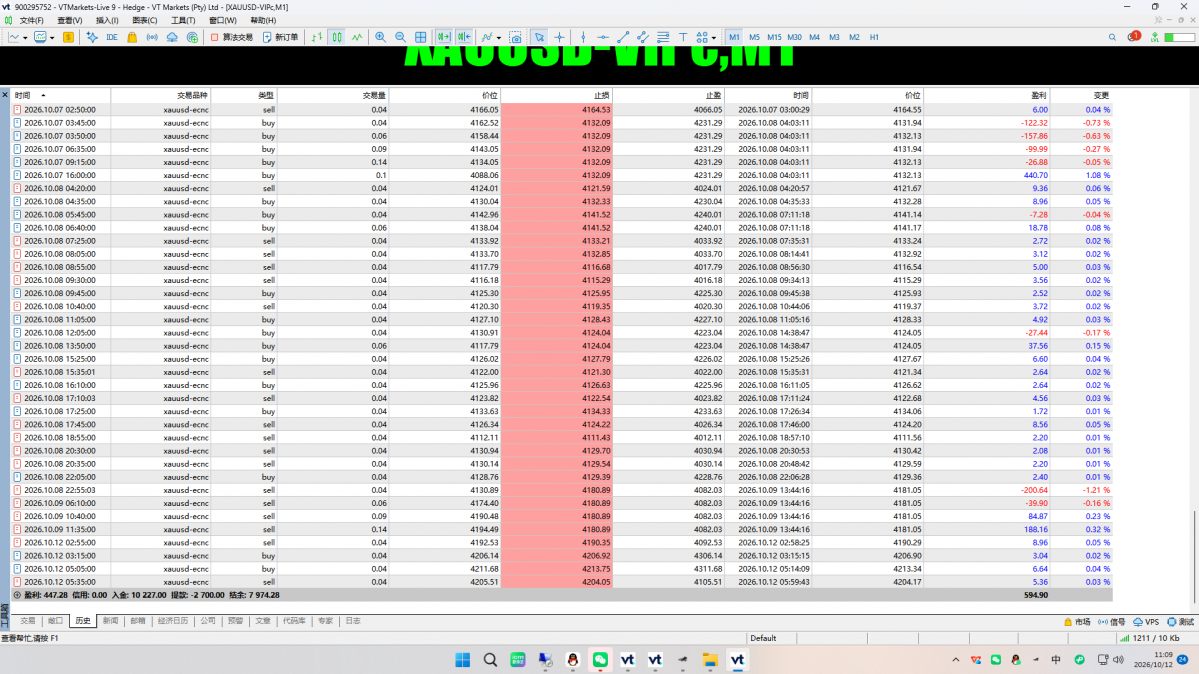1199x674 pixels.
Task: Close the toolbox panel with its X
Action: [x=5, y=95]
